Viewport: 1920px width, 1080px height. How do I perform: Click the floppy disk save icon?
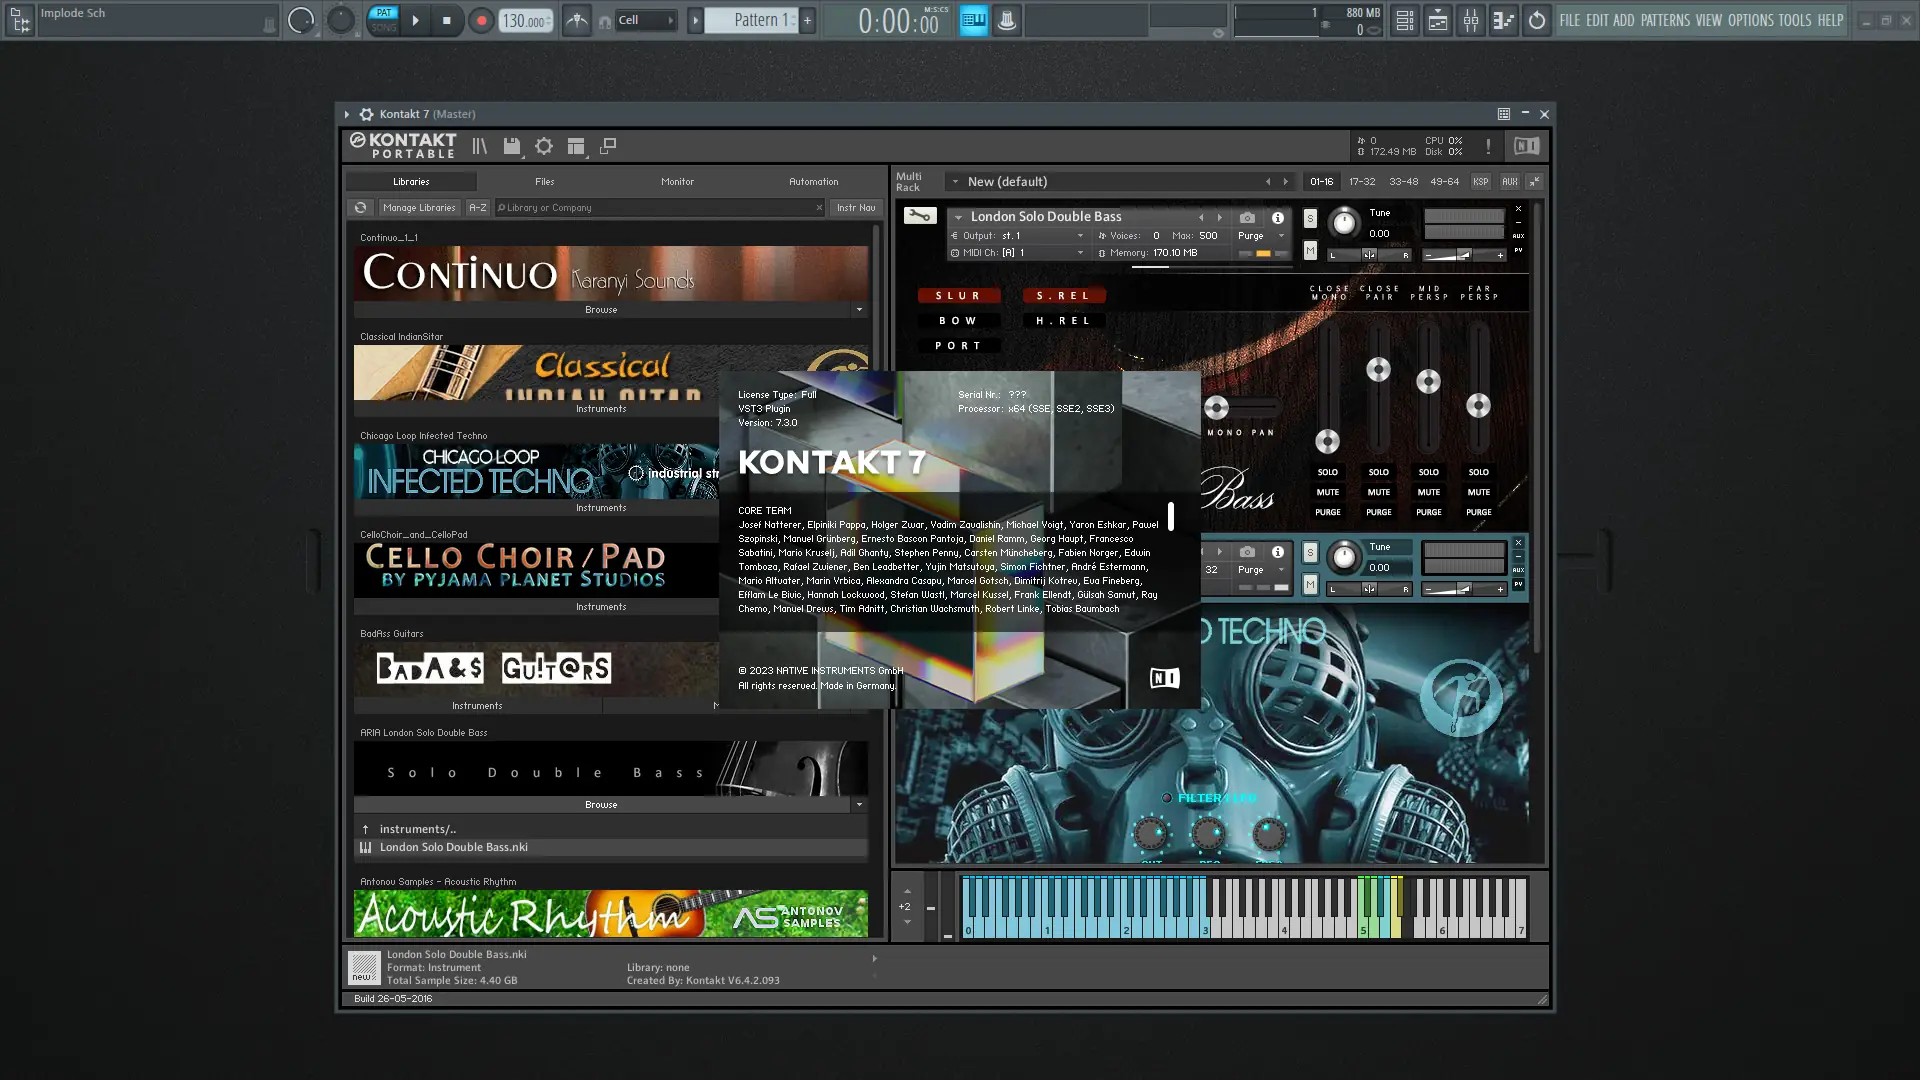coord(512,146)
